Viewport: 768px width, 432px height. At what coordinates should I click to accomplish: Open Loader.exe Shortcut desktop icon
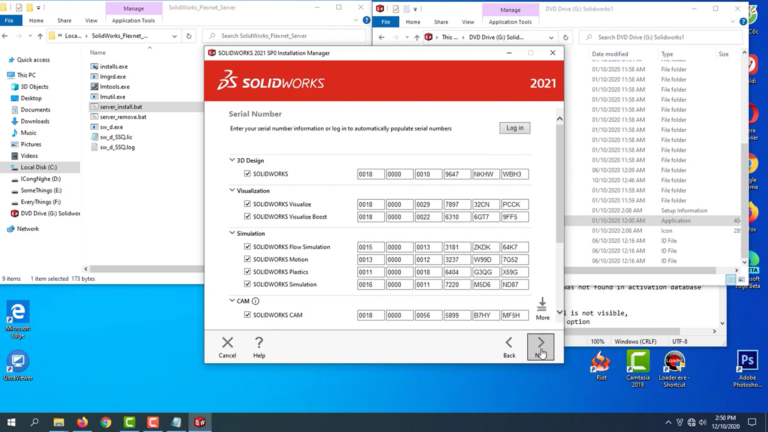674,369
